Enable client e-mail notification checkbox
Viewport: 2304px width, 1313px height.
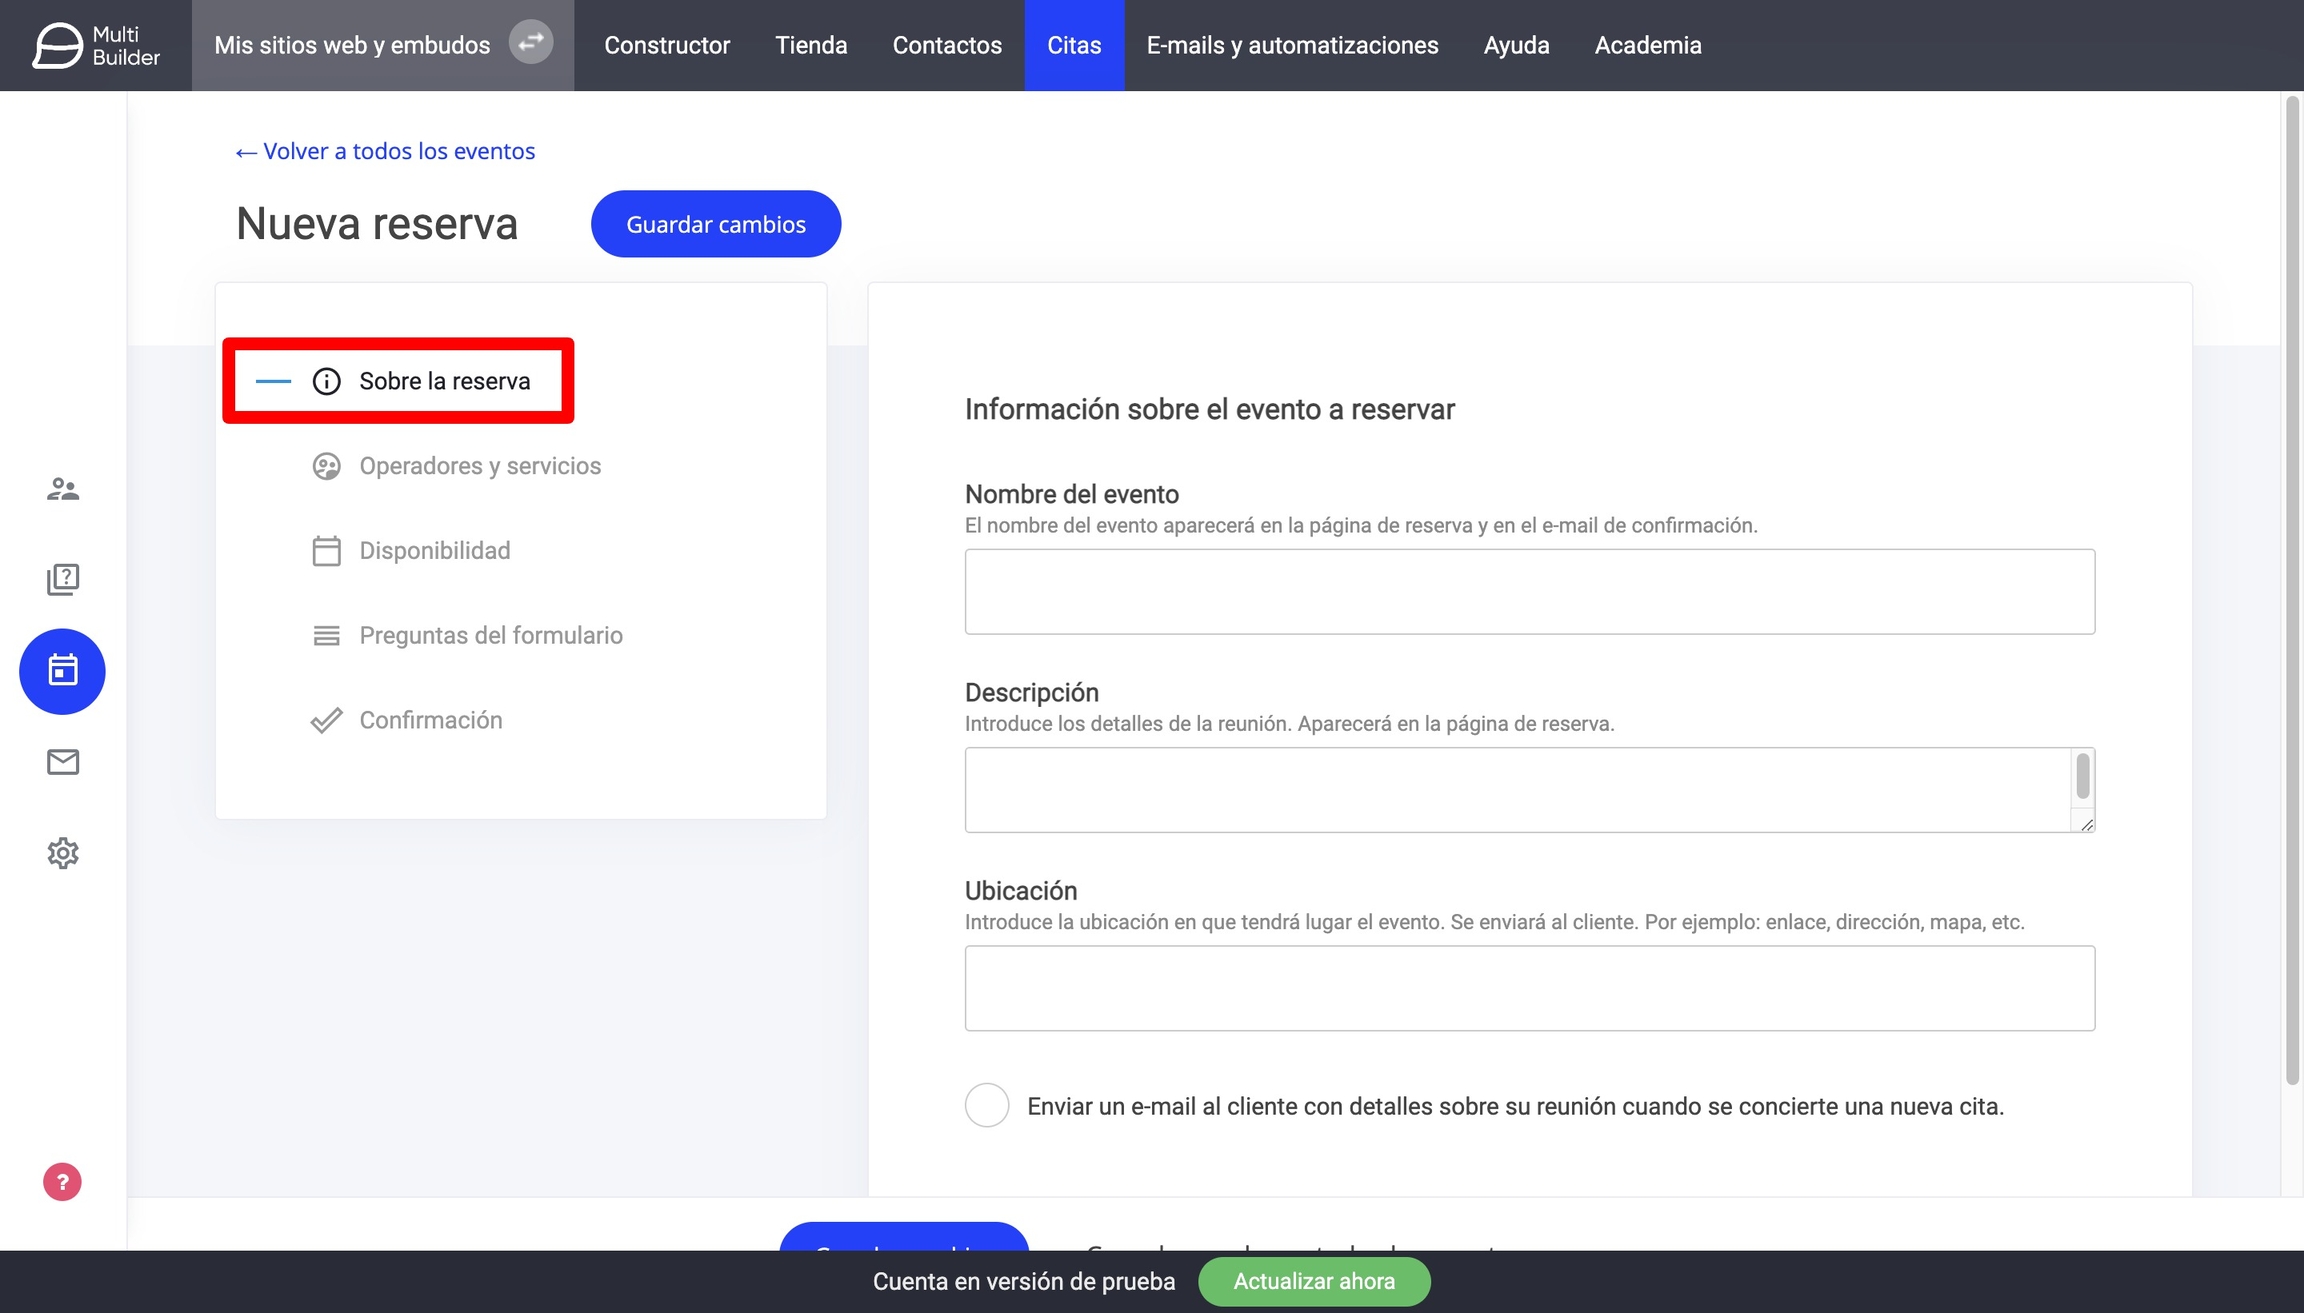click(x=986, y=1105)
